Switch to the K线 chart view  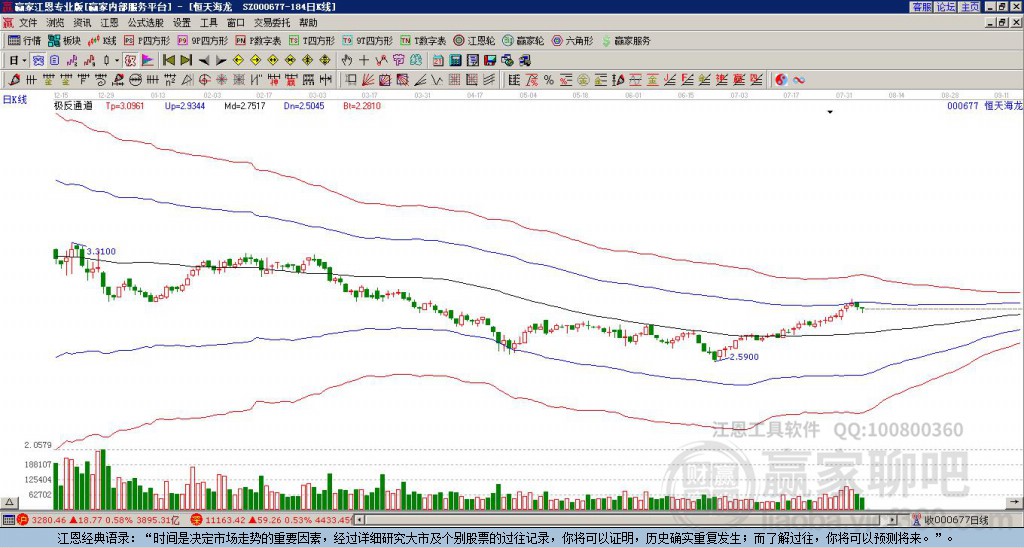[x=102, y=40]
